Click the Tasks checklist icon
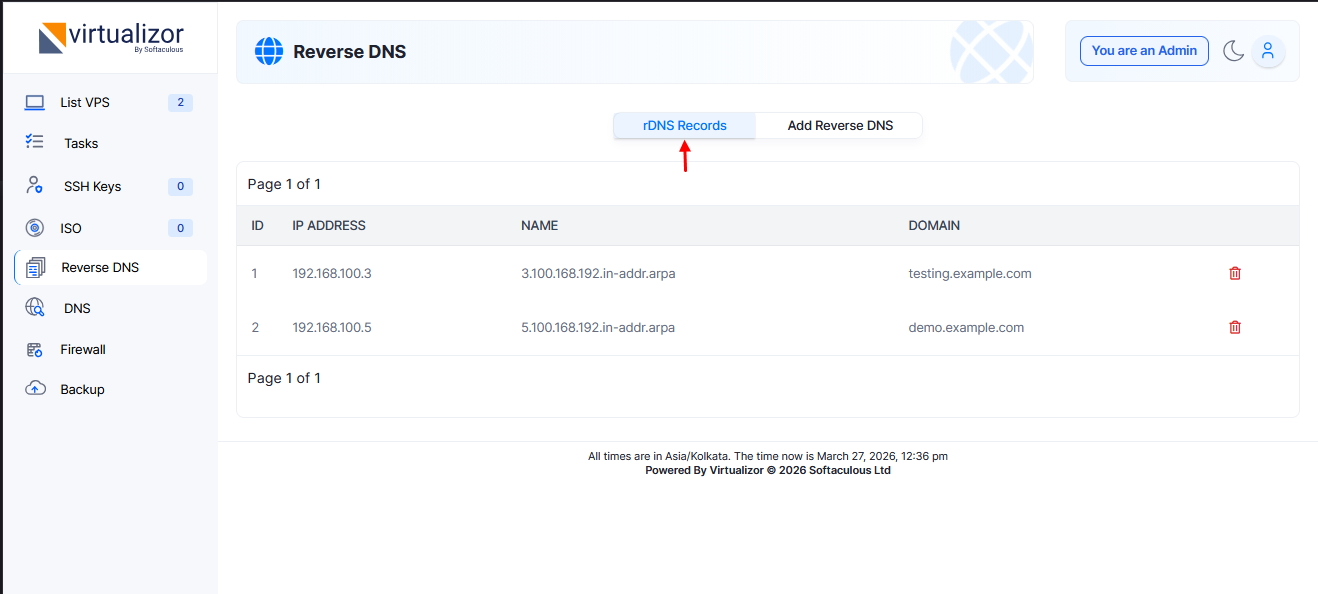This screenshot has height=594, width=1318. click(35, 142)
